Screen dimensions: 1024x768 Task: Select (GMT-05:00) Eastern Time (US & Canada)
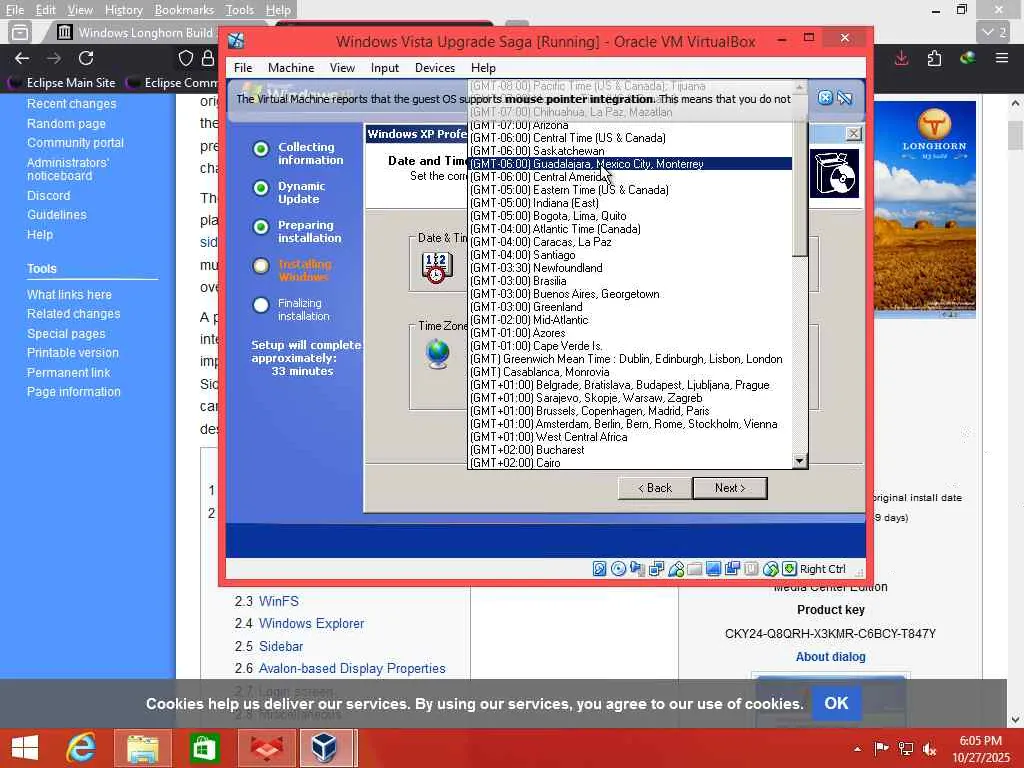click(x=631, y=189)
